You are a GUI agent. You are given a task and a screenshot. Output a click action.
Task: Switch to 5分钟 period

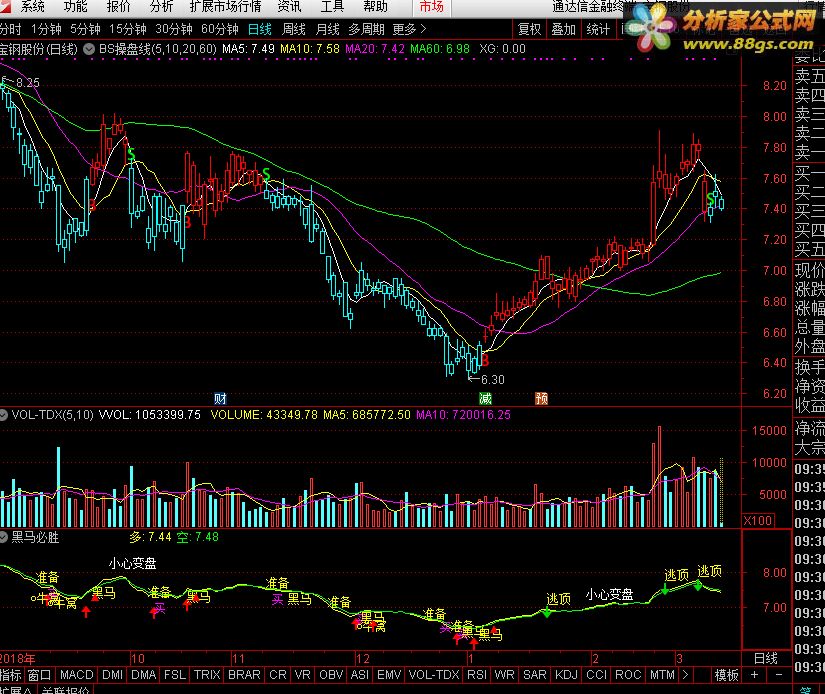(85, 29)
